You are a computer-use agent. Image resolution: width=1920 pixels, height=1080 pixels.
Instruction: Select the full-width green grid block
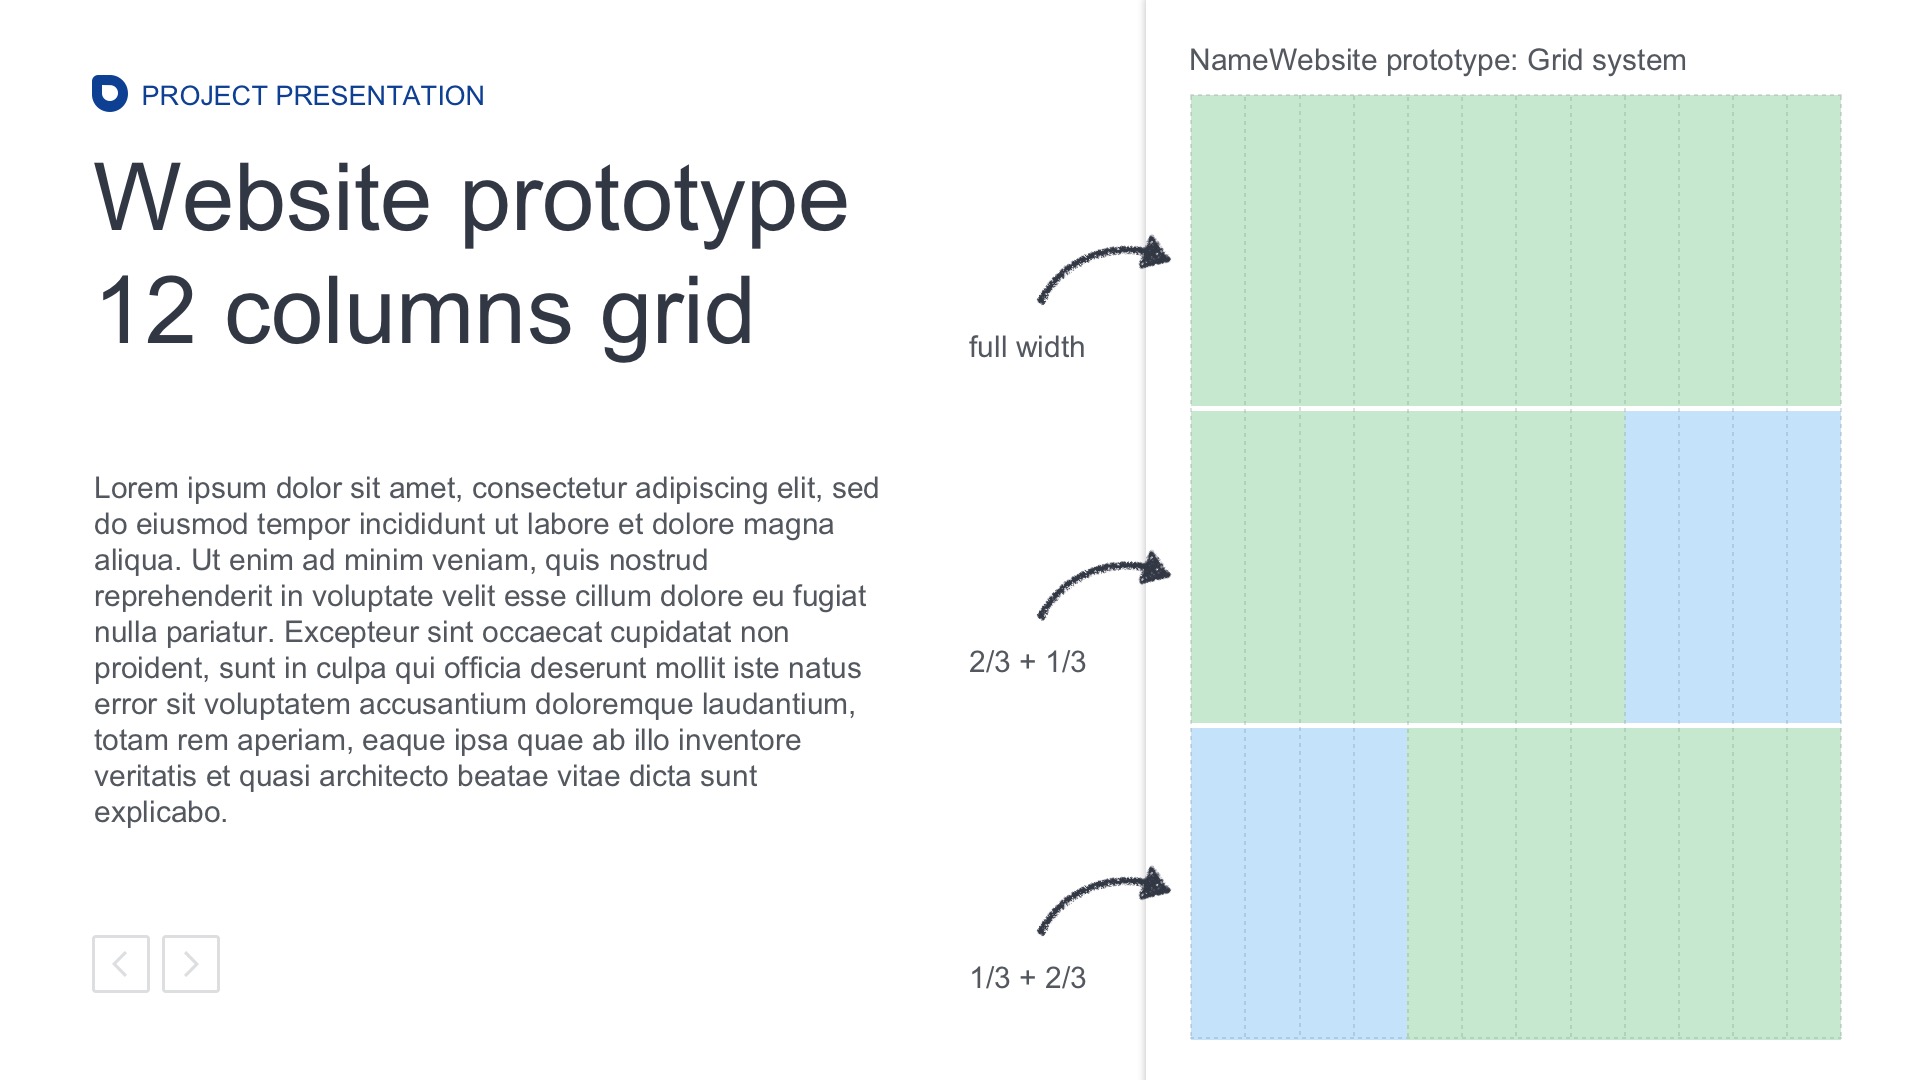point(1515,250)
